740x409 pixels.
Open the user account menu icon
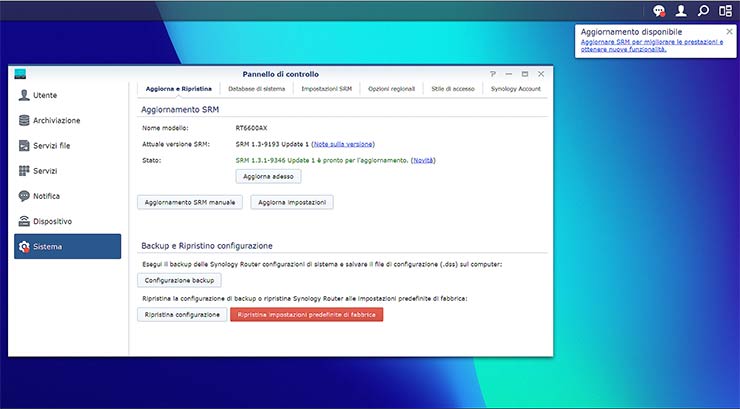tap(681, 11)
